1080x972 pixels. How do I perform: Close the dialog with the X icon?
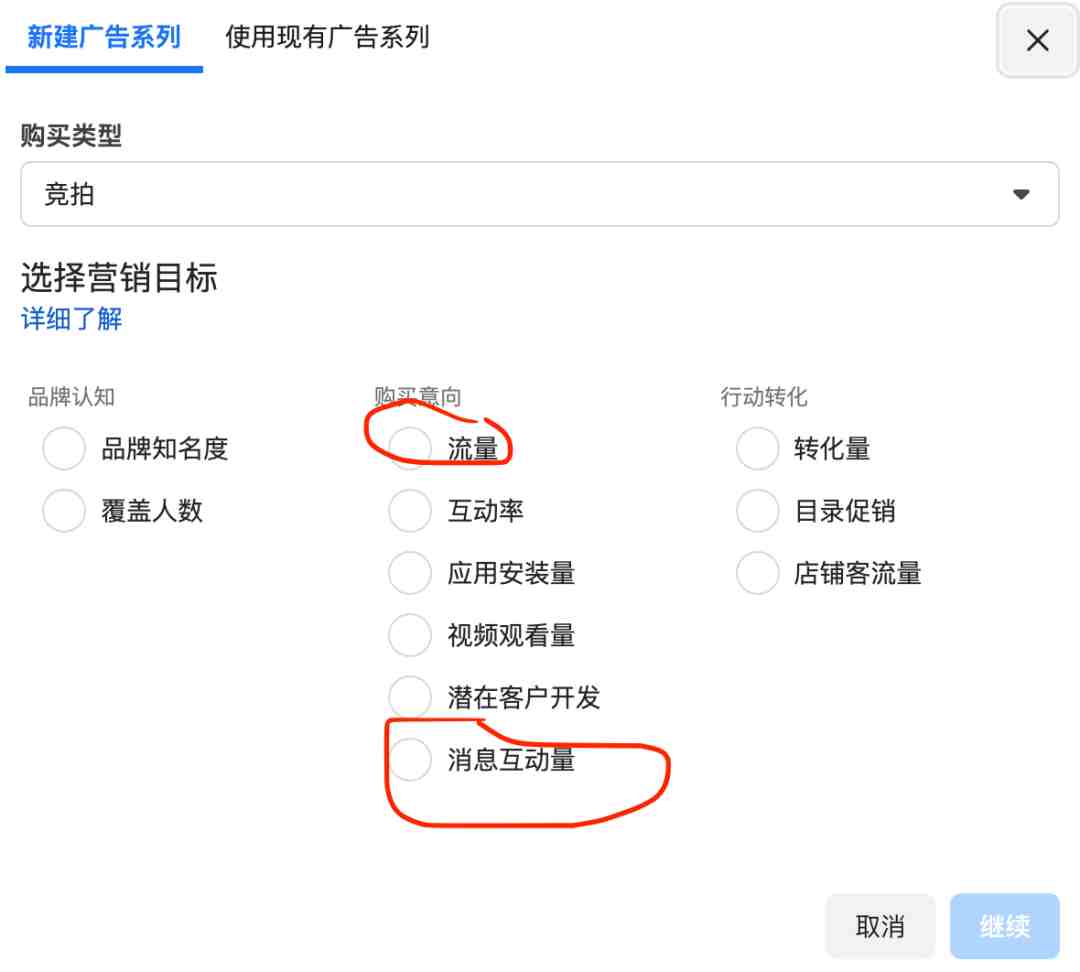coord(1037,40)
